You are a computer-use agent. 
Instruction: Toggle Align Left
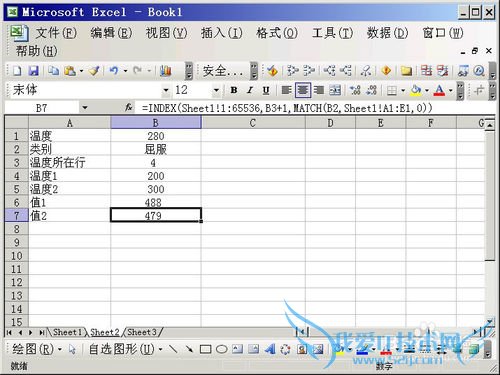(x=286, y=90)
